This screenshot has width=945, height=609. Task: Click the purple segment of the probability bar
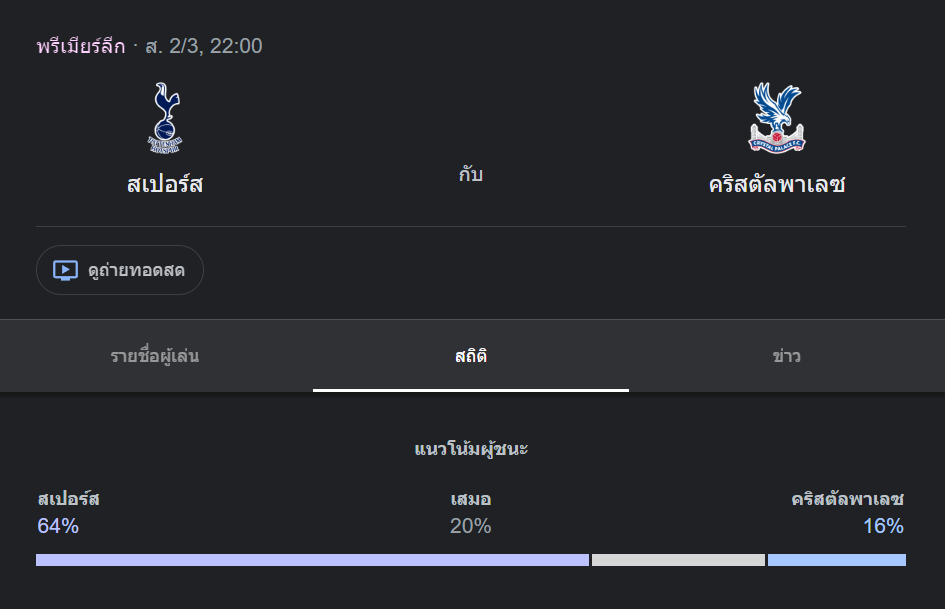[310, 559]
